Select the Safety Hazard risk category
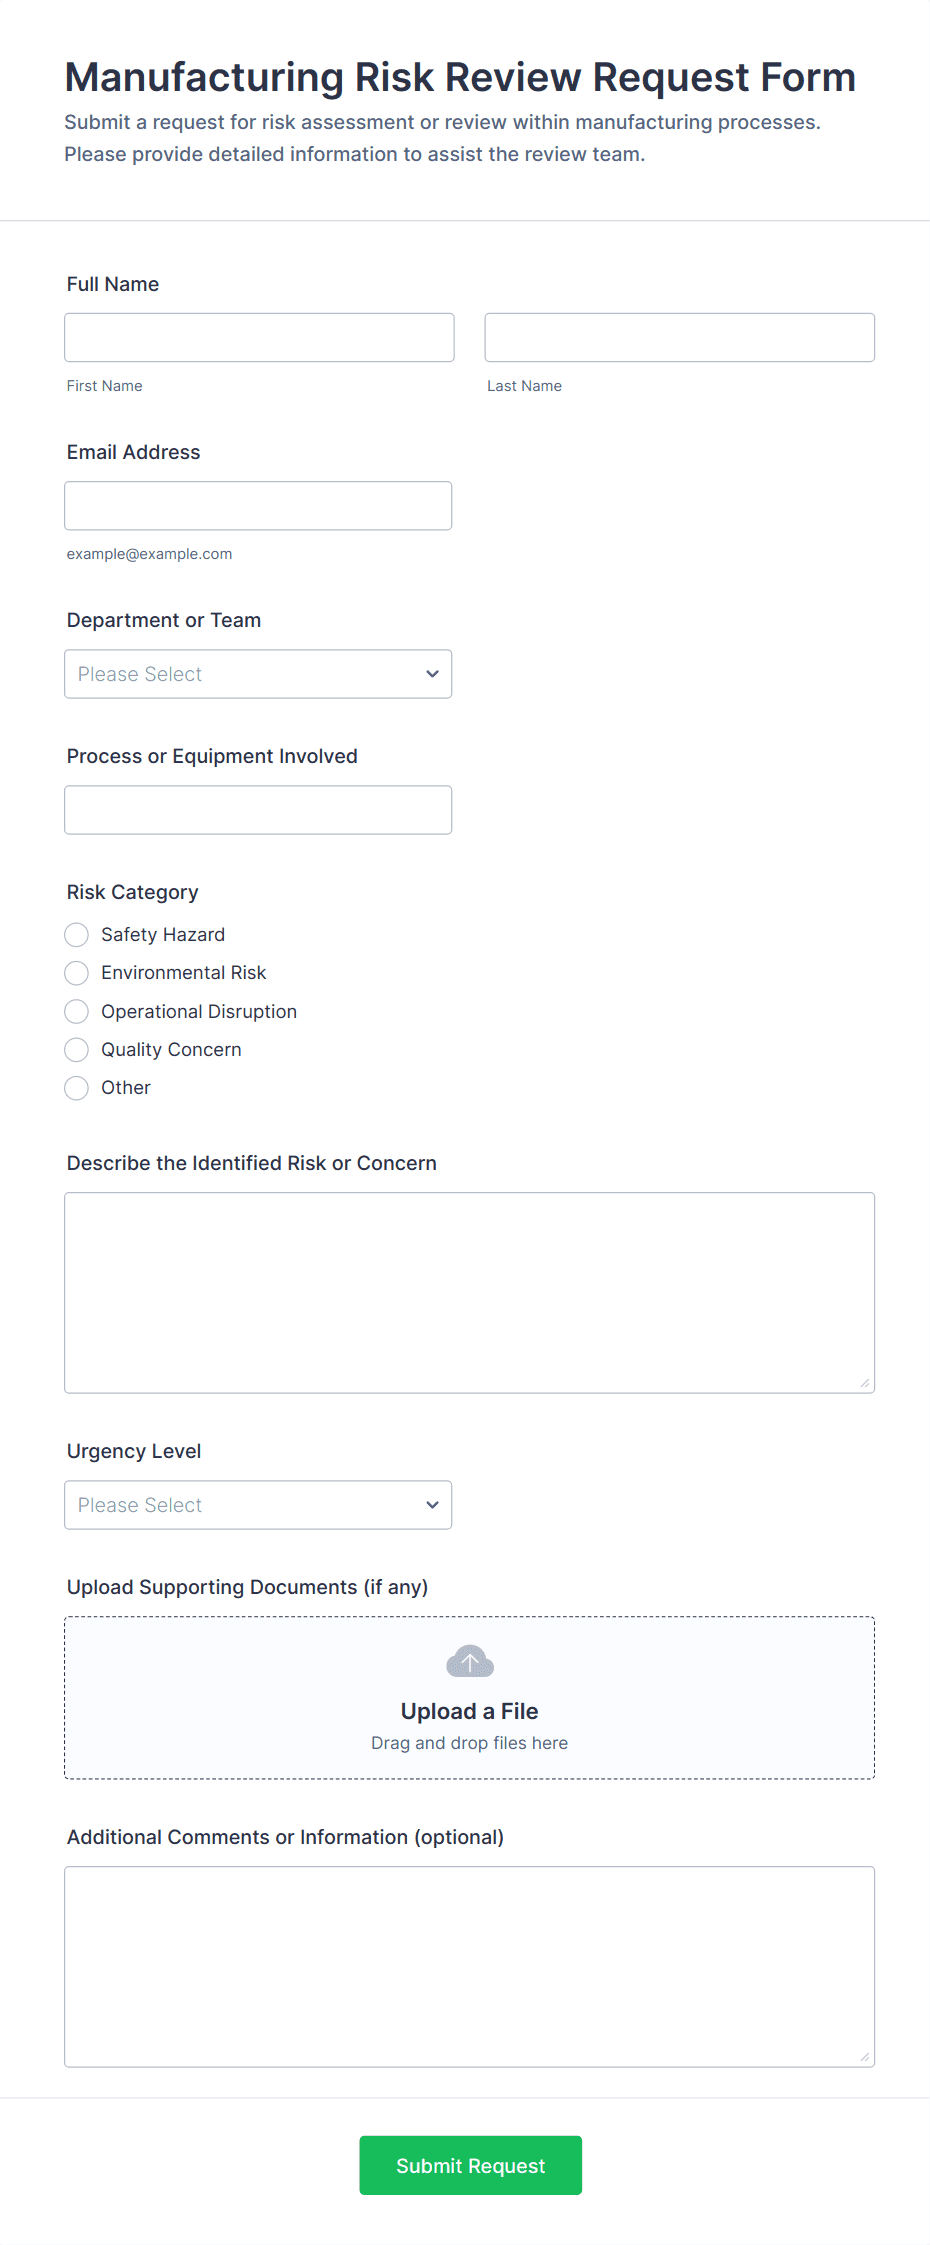Image resolution: width=930 pixels, height=2245 pixels. click(x=76, y=934)
